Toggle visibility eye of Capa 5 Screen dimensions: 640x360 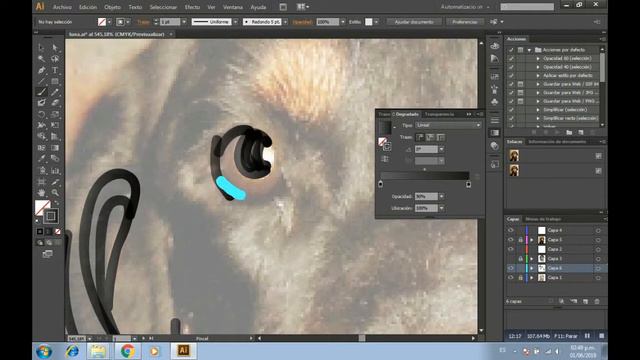click(x=511, y=240)
